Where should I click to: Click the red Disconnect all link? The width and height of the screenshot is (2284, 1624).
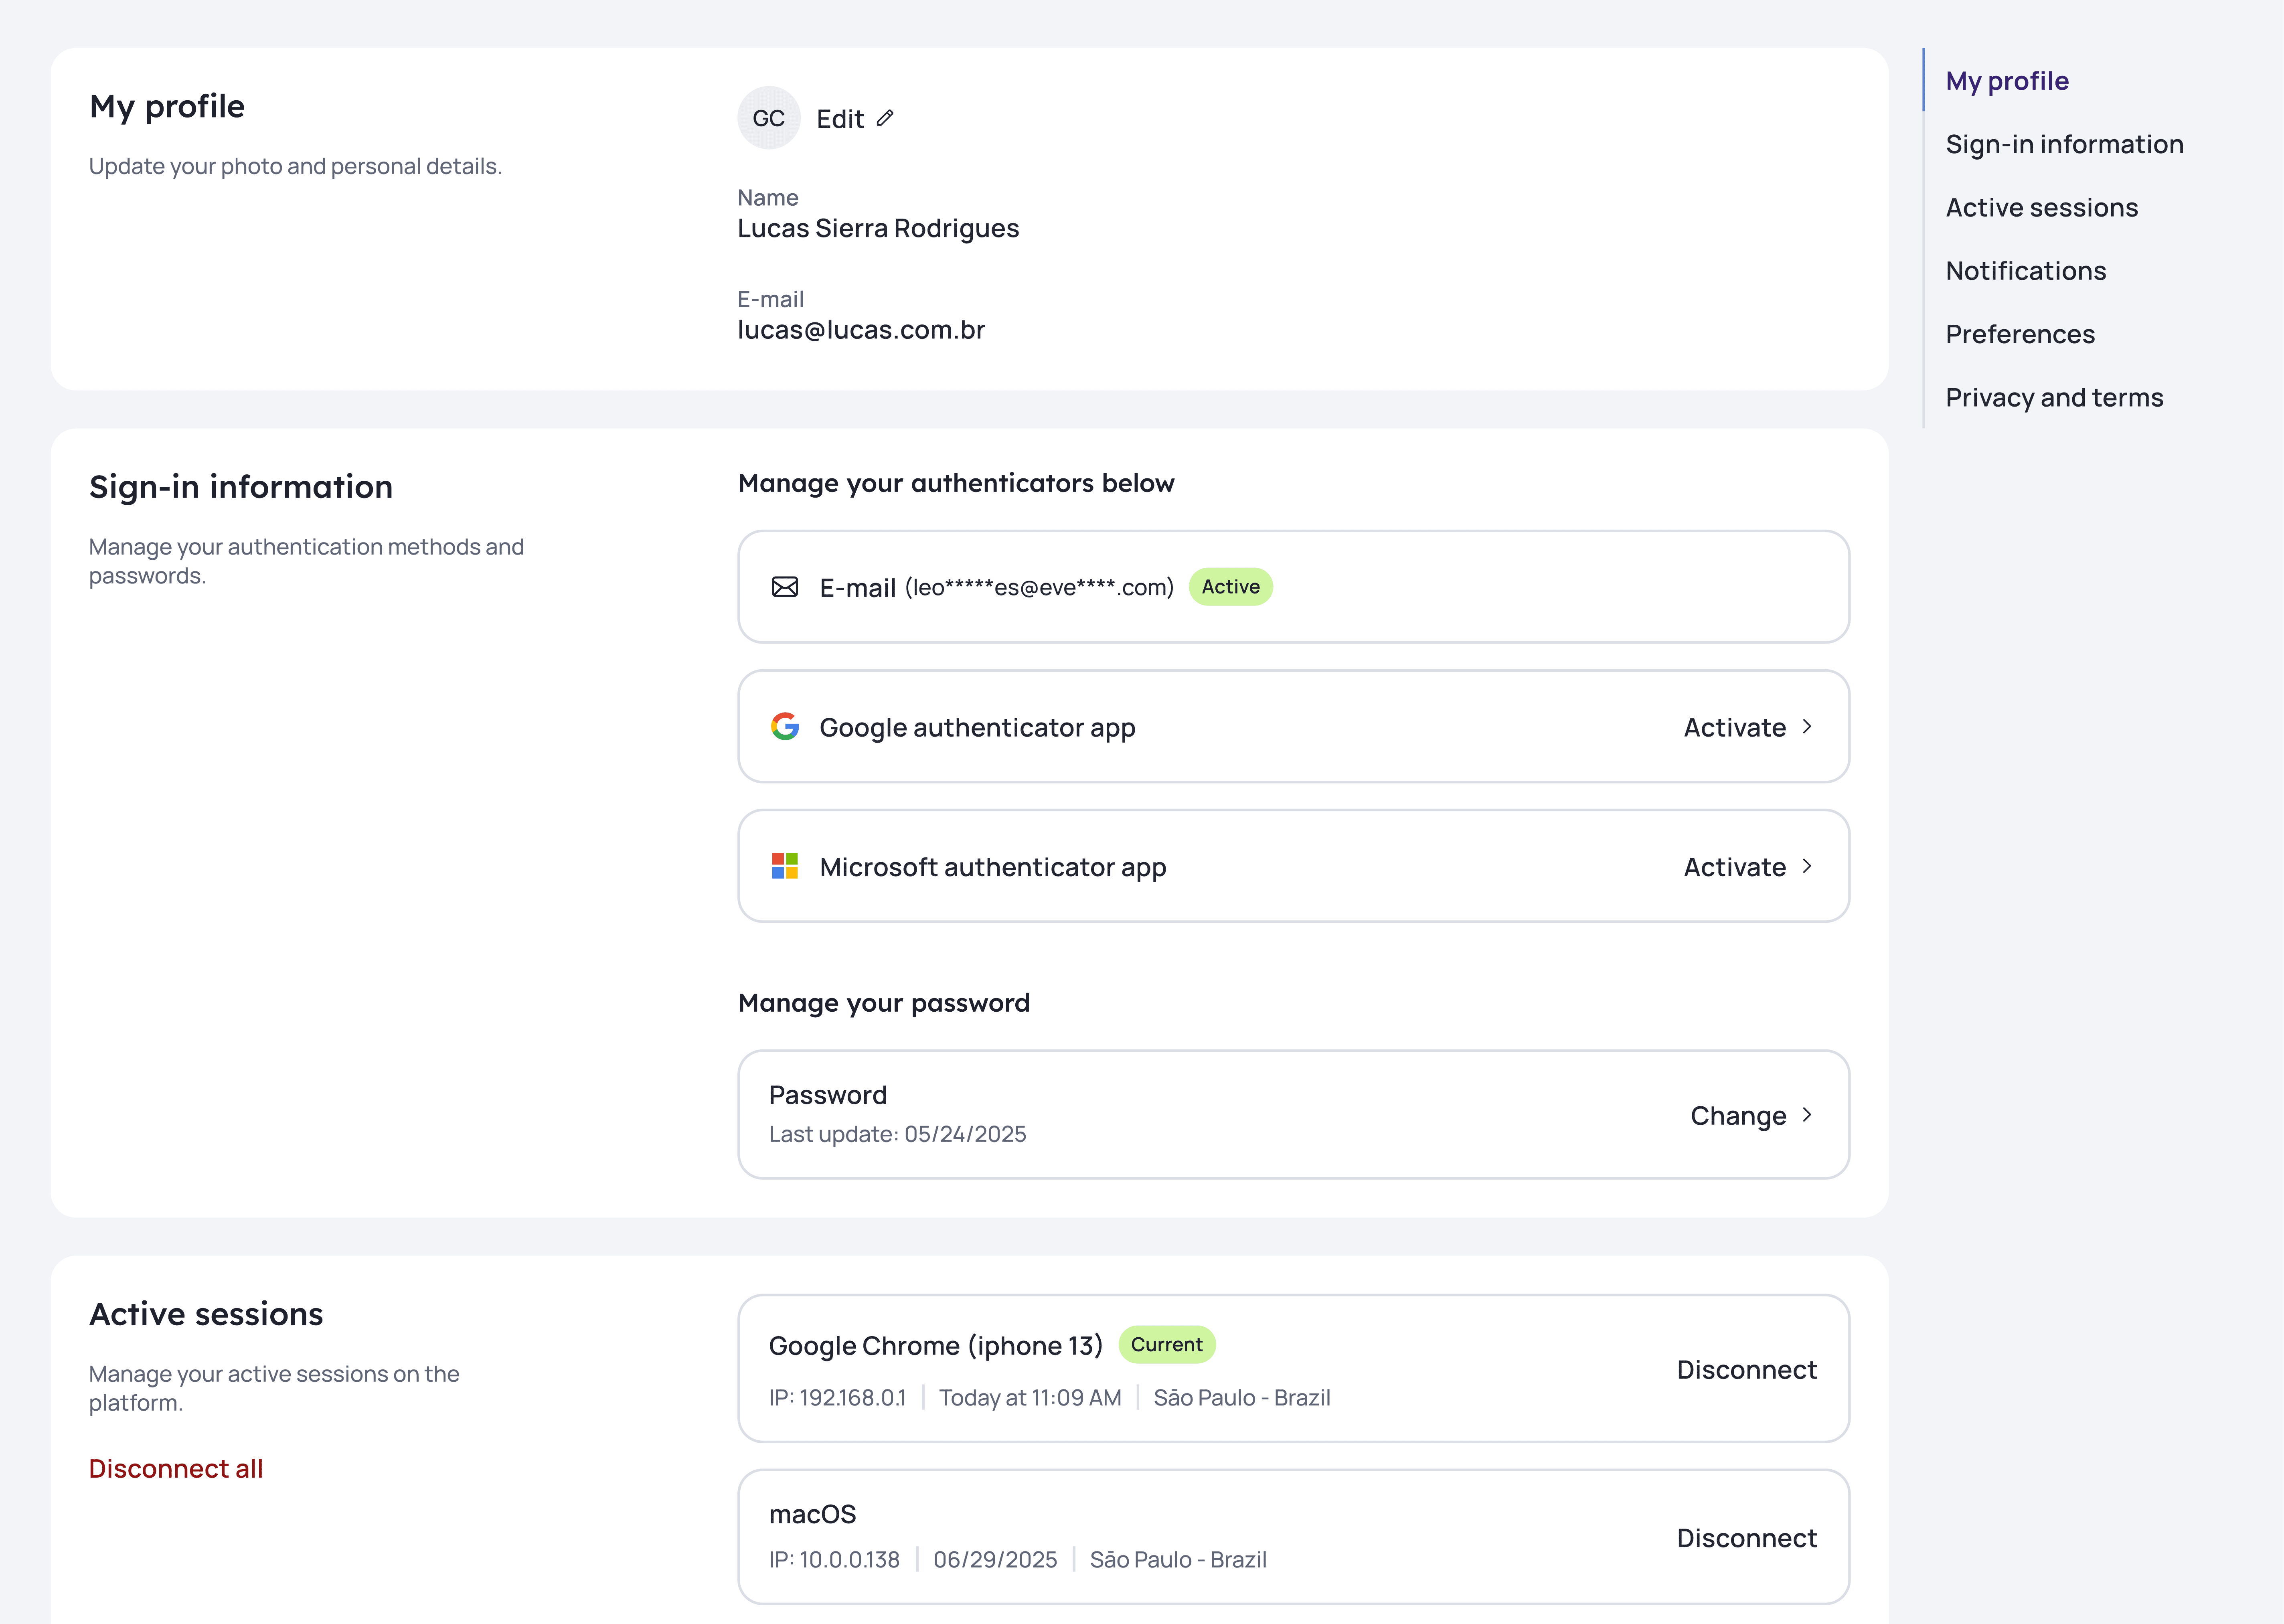(x=176, y=1468)
